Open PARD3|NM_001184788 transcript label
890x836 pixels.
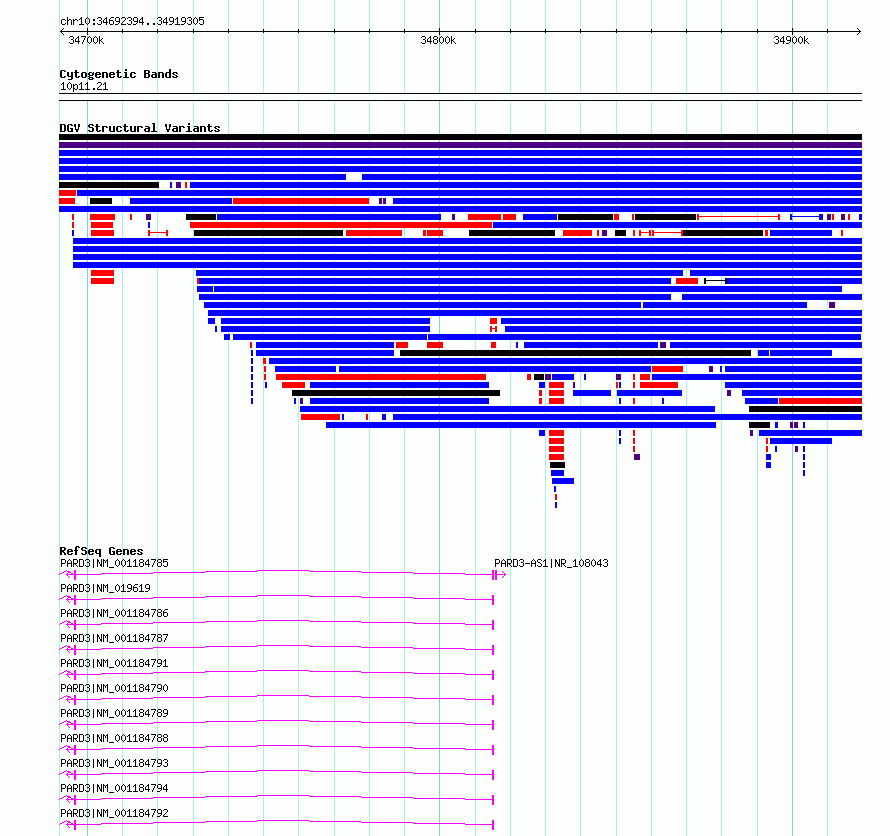click(x=114, y=738)
